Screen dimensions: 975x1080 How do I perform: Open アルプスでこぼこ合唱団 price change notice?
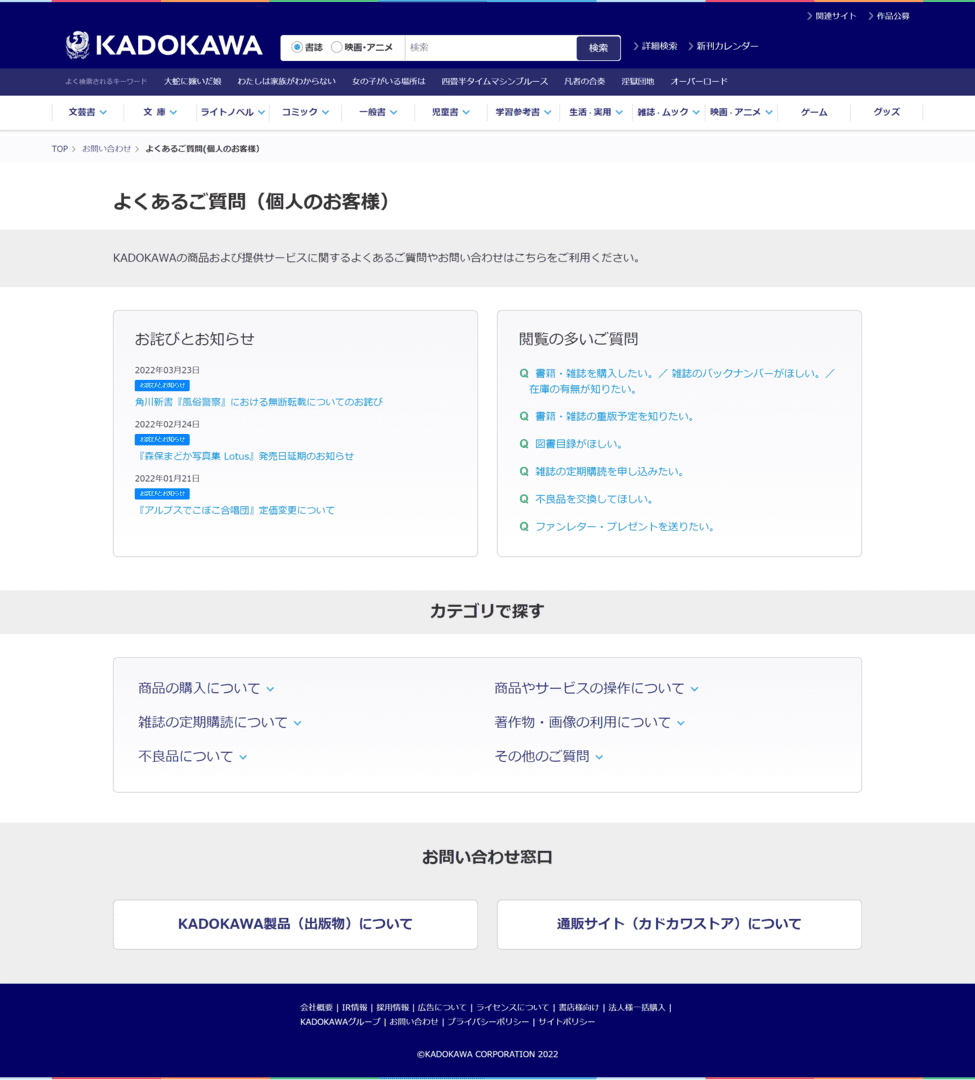point(235,510)
